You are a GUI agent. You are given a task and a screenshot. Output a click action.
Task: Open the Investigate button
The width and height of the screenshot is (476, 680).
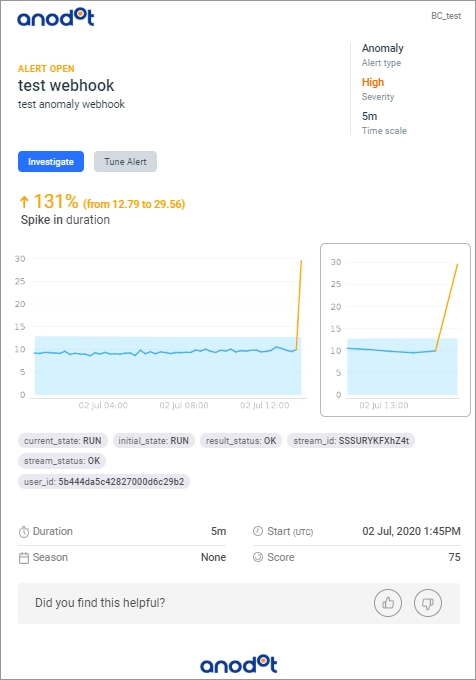tap(51, 162)
